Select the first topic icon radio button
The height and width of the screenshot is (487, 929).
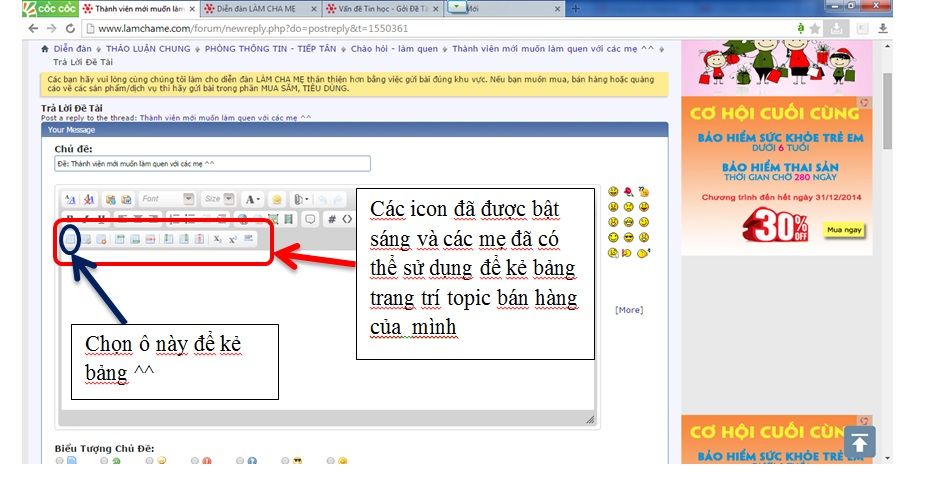click(x=59, y=462)
